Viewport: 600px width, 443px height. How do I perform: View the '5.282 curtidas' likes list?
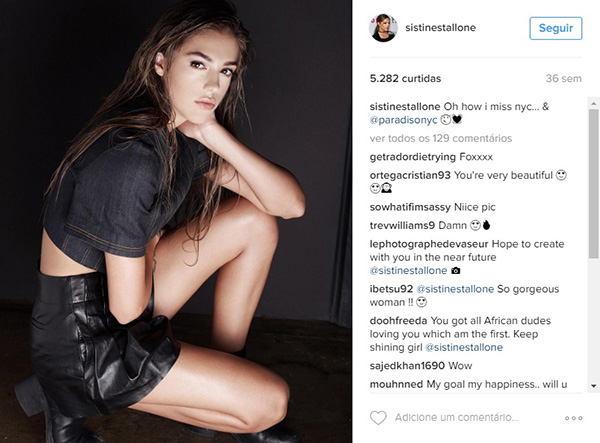(405, 78)
